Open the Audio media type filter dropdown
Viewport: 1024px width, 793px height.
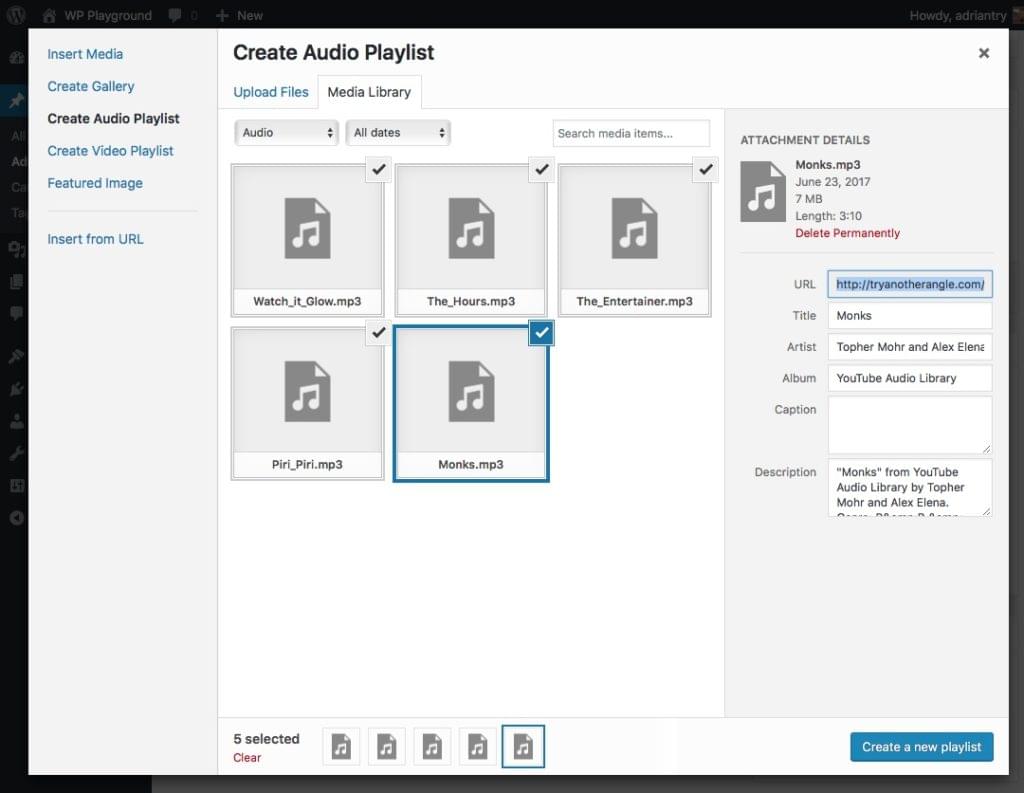pyautogui.click(x=286, y=131)
